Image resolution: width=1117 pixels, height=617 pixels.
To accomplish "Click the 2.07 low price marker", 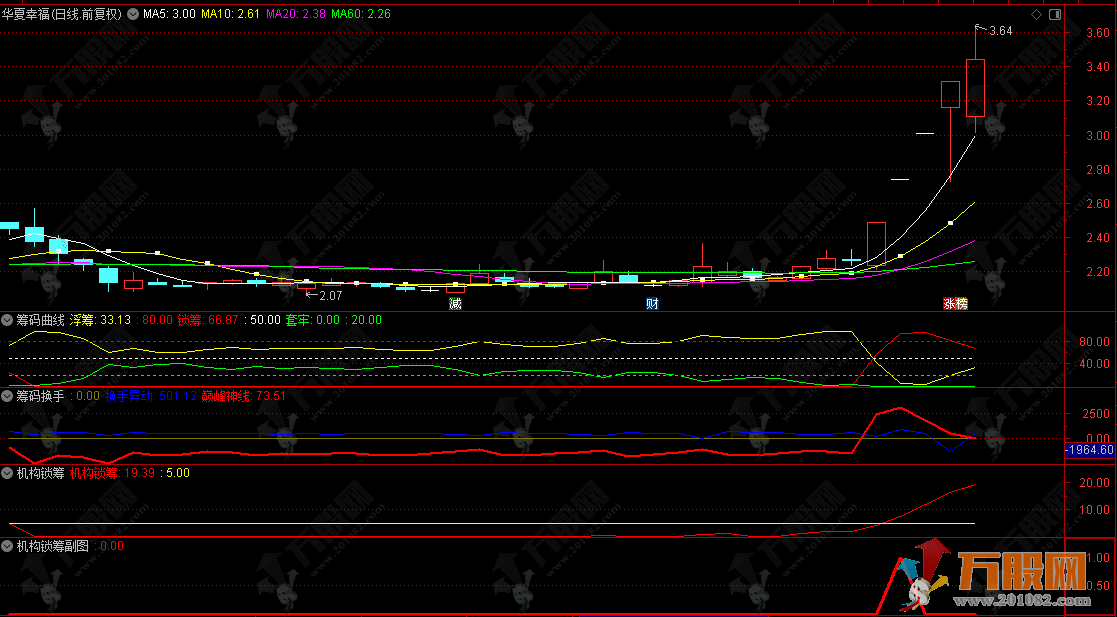I will pyautogui.click(x=329, y=295).
